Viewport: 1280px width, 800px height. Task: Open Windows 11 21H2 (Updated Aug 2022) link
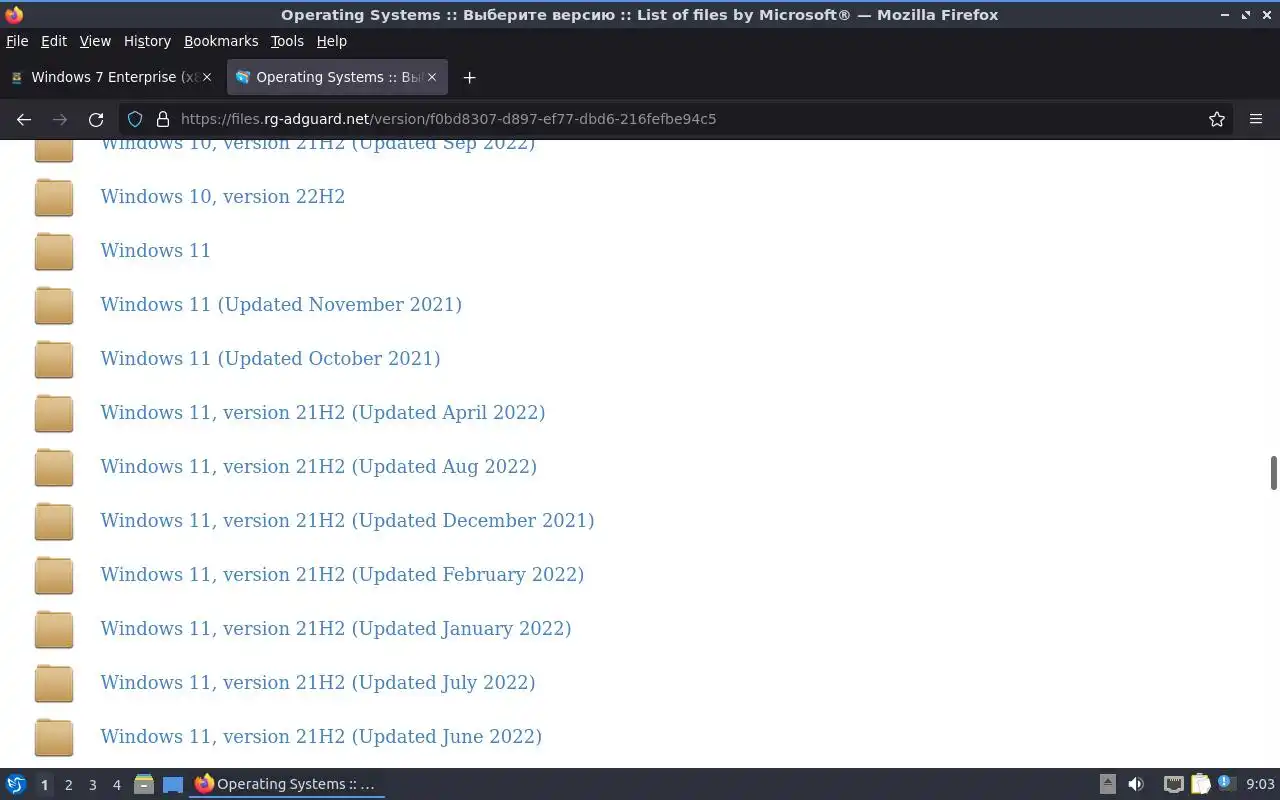click(318, 466)
